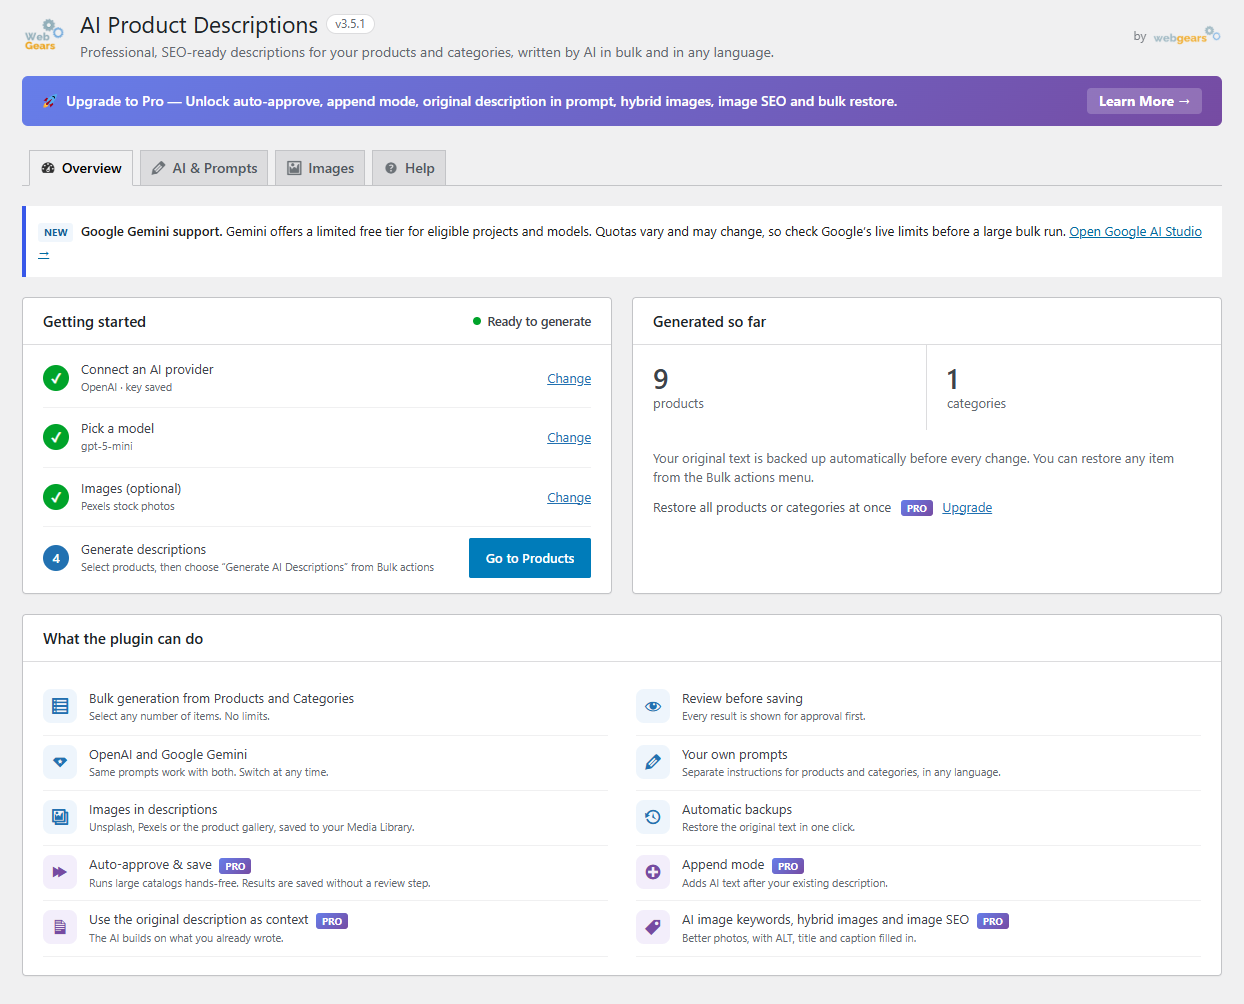The height and width of the screenshot is (1004, 1244).
Task: Change the Pexels stock photos images setting
Action: pyautogui.click(x=569, y=498)
